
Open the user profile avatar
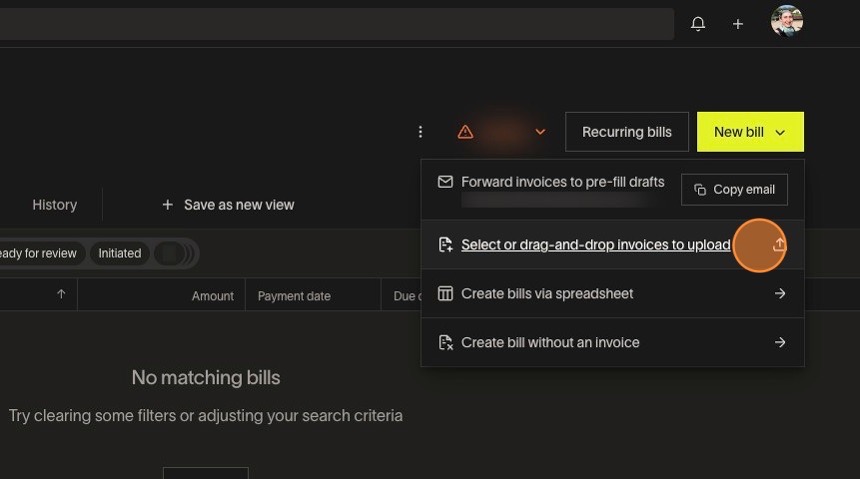click(x=787, y=21)
